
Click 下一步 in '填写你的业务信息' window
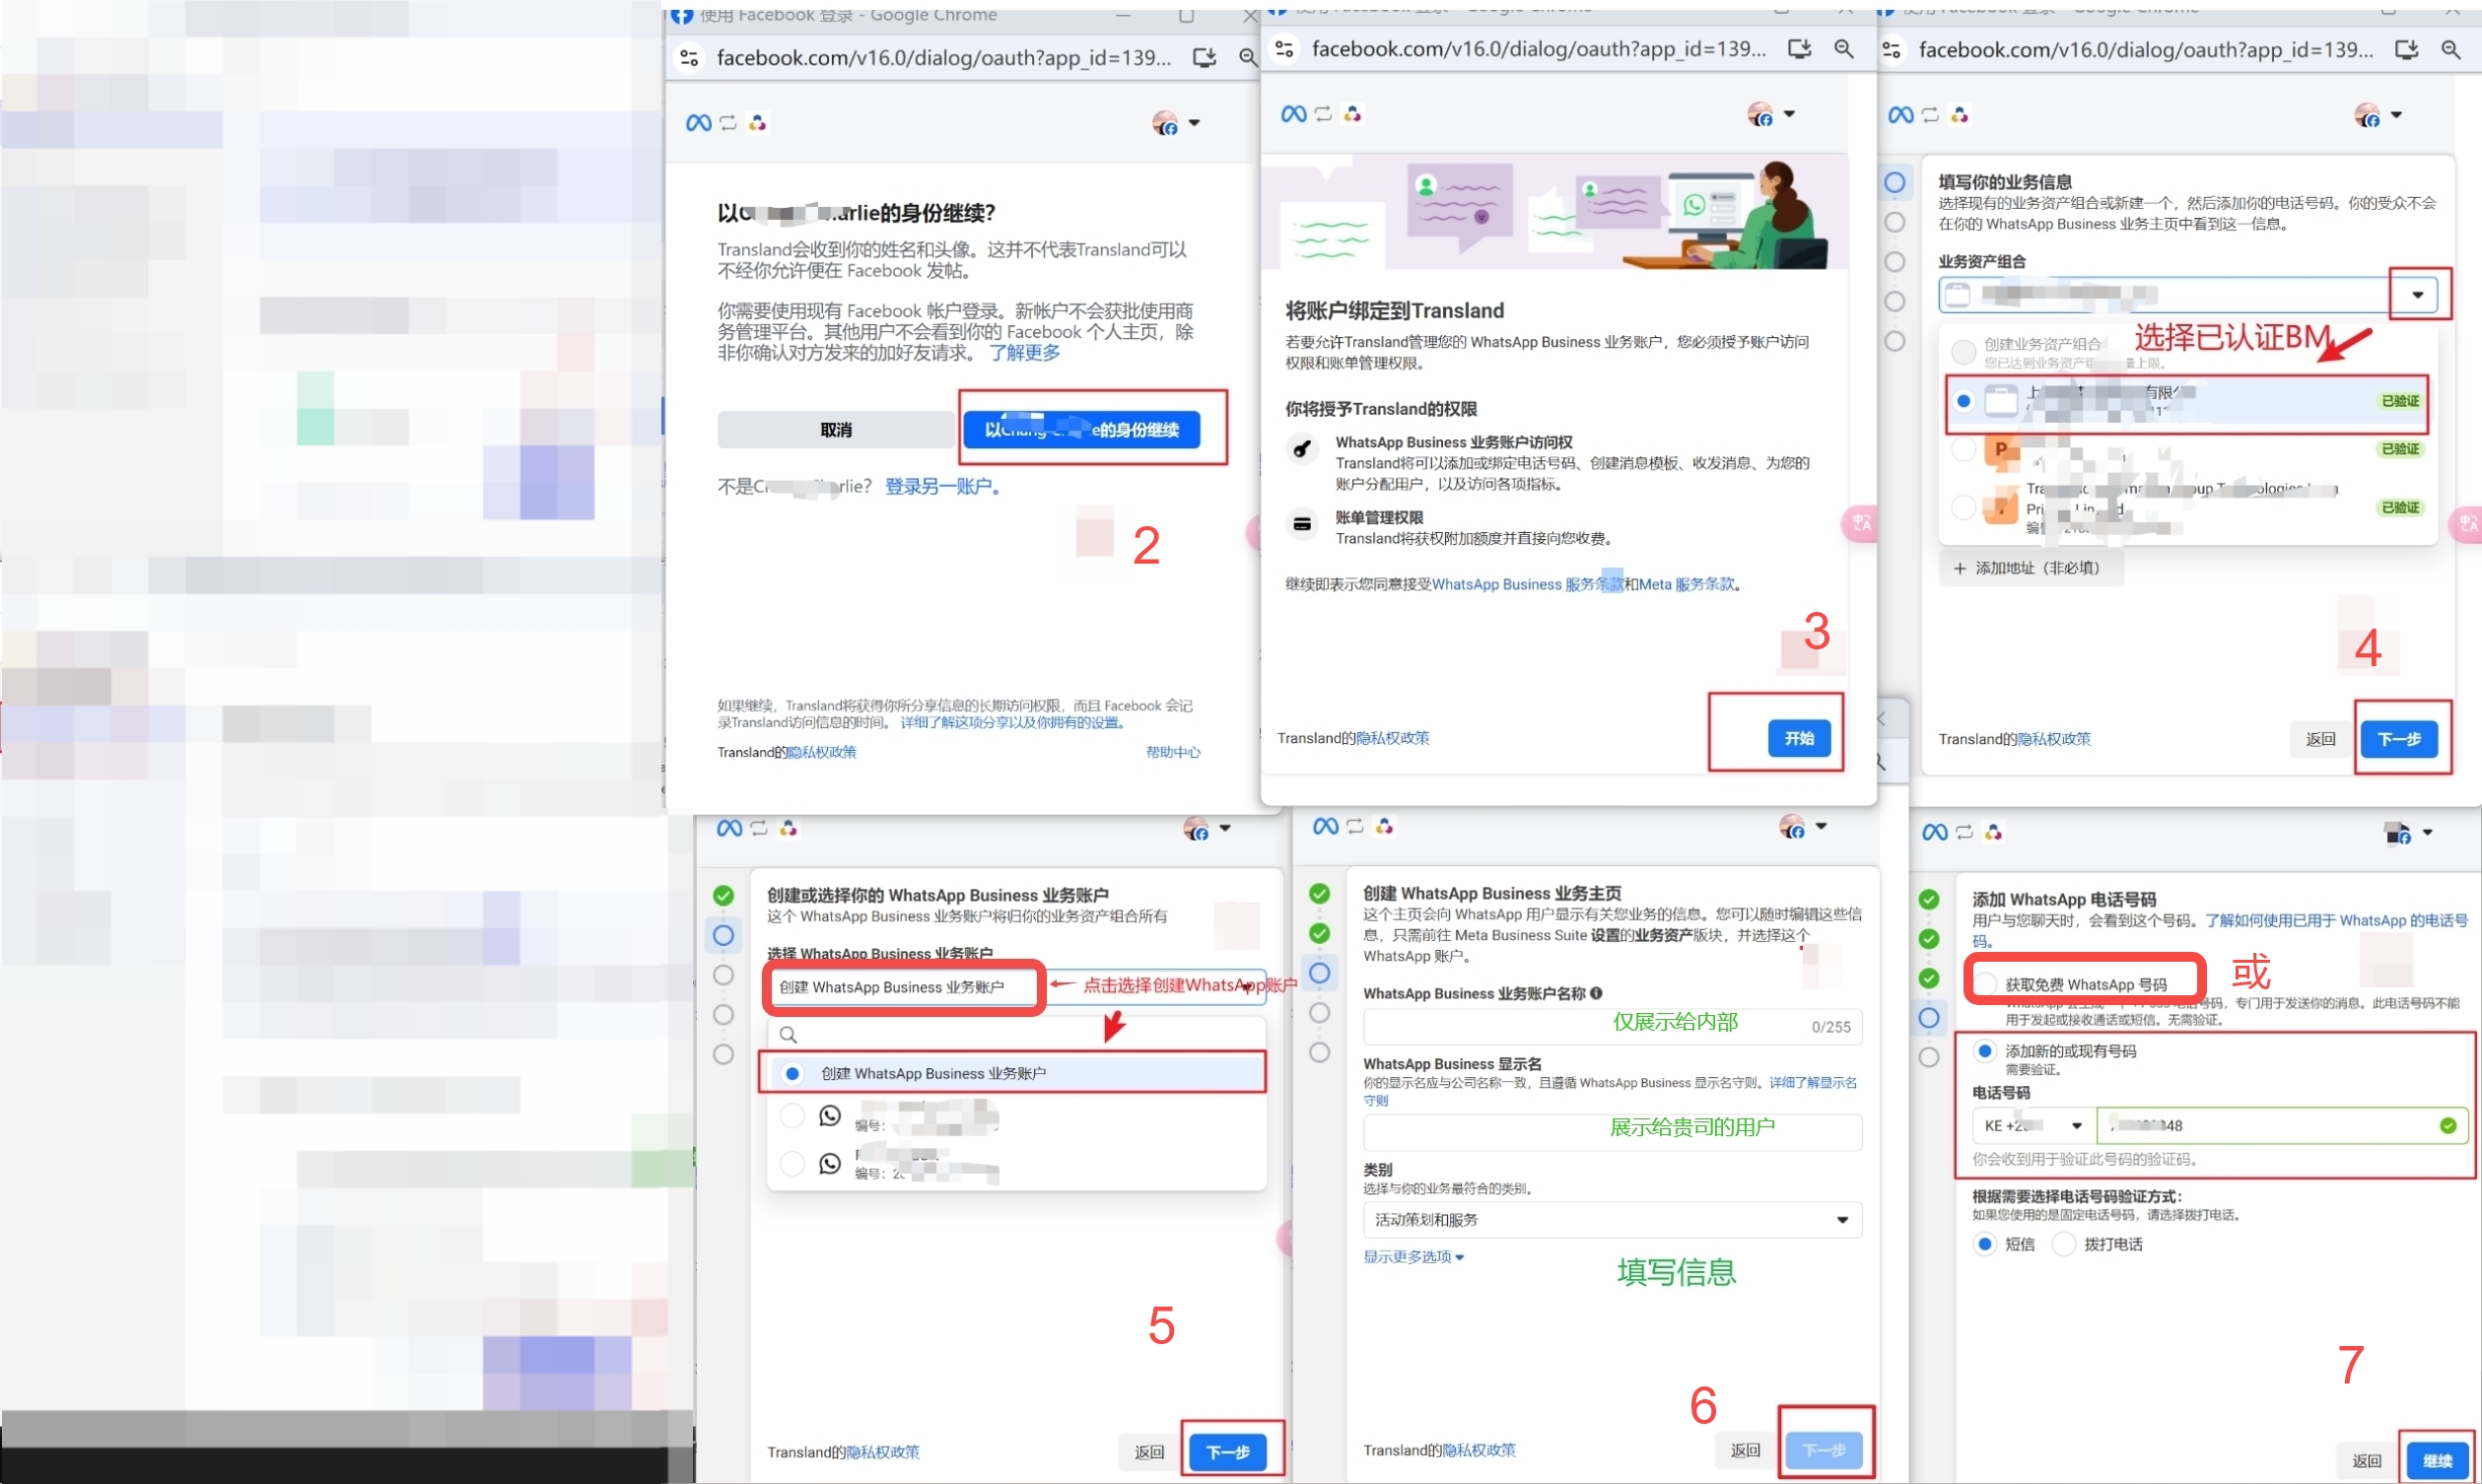(2399, 740)
